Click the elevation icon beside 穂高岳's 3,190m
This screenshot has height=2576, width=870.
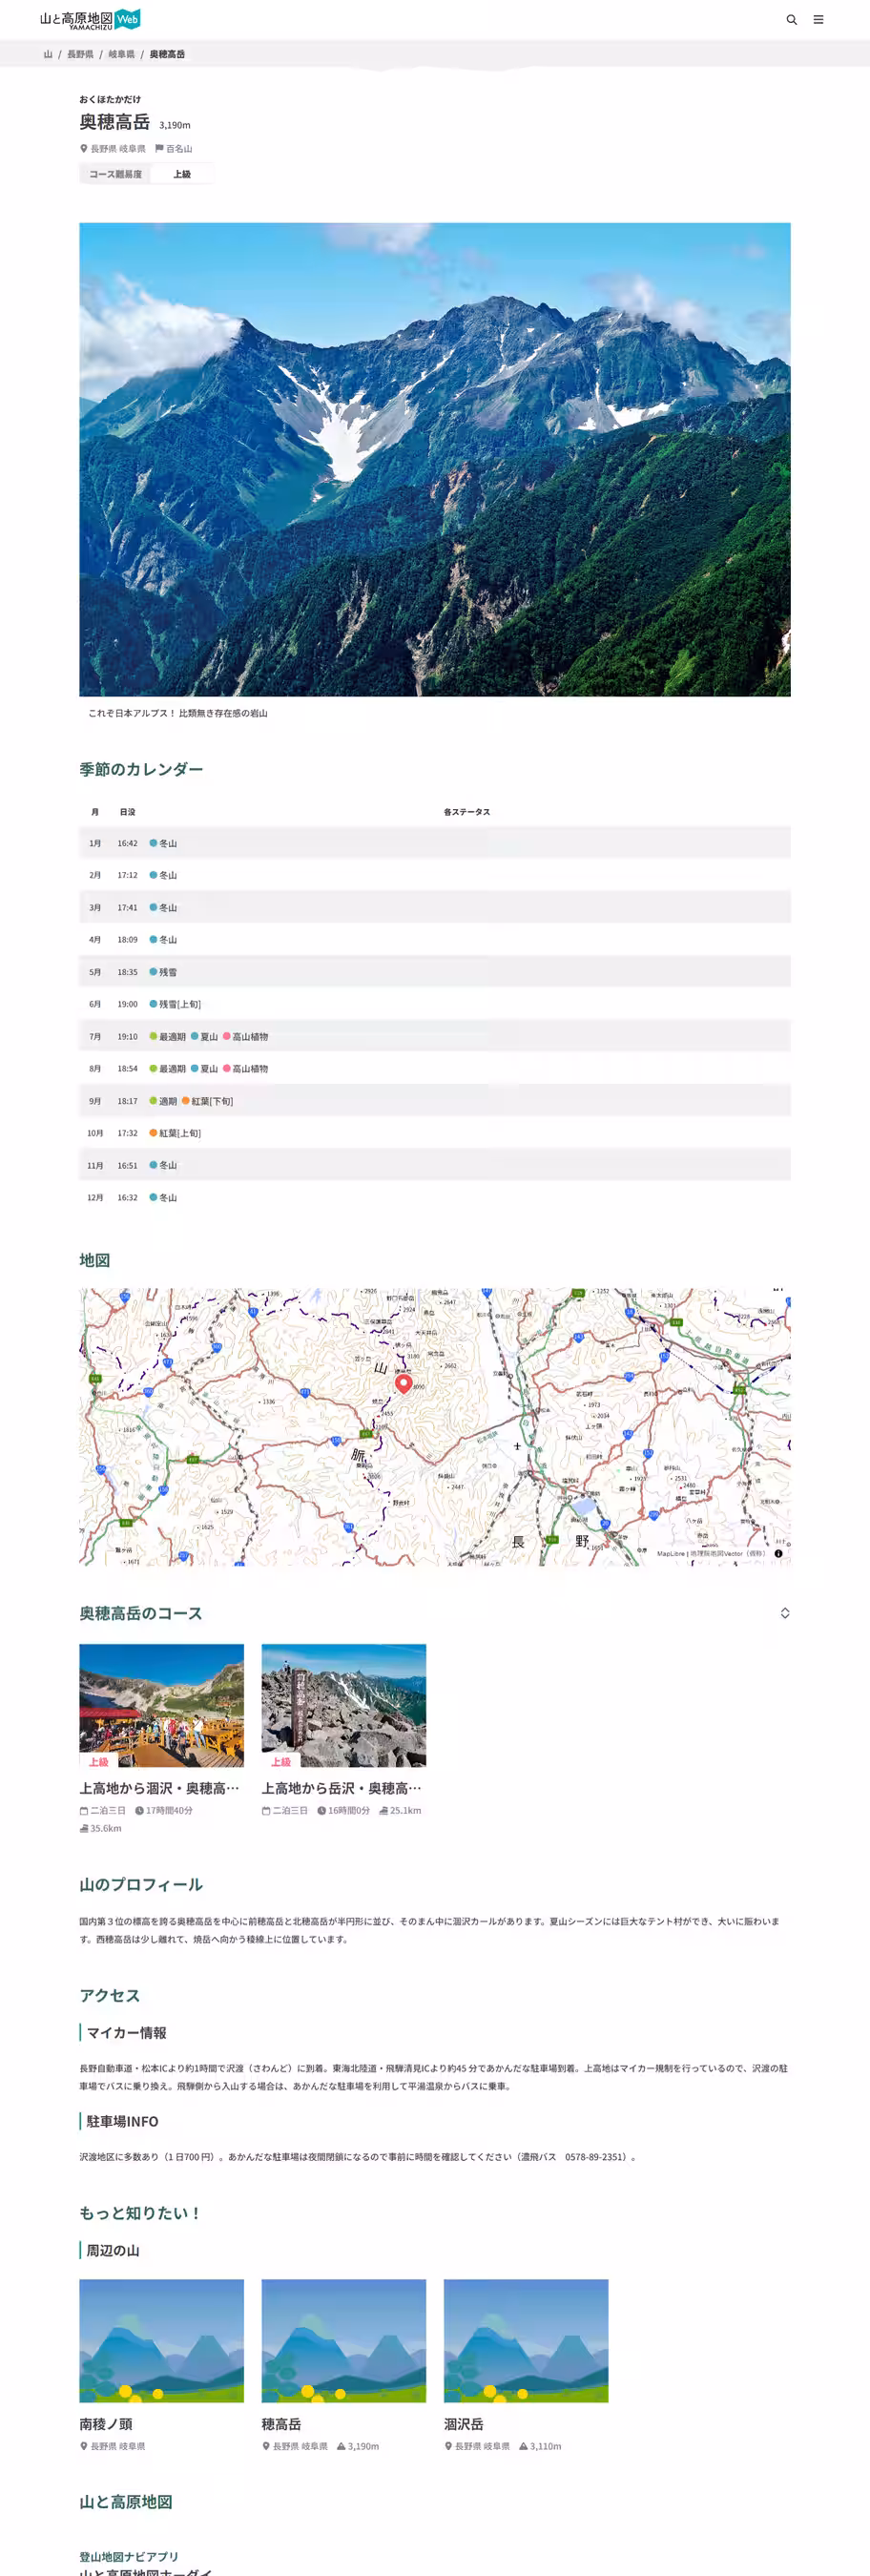point(341,2446)
